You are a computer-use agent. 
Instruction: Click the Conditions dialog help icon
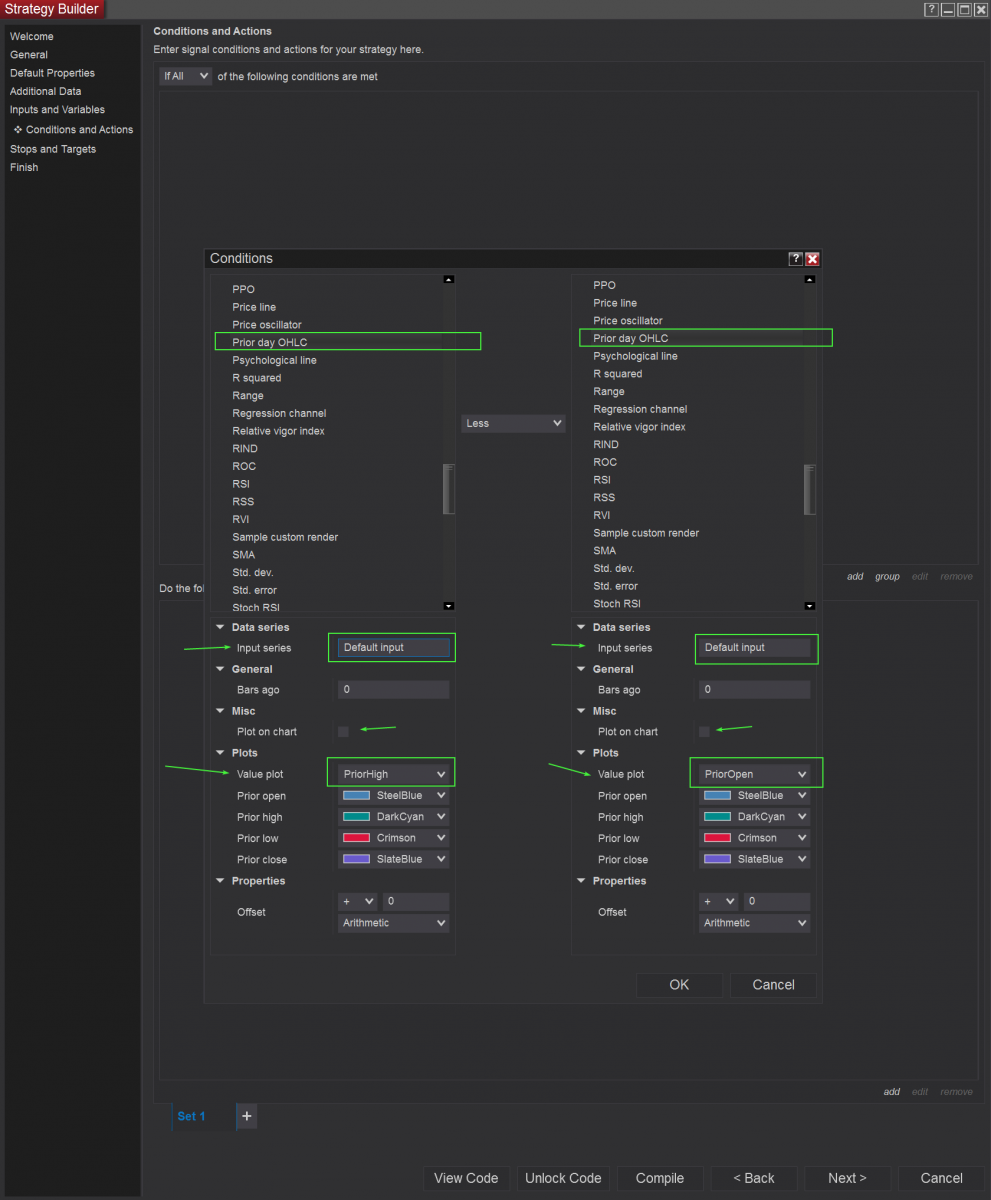(x=795, y=259)
